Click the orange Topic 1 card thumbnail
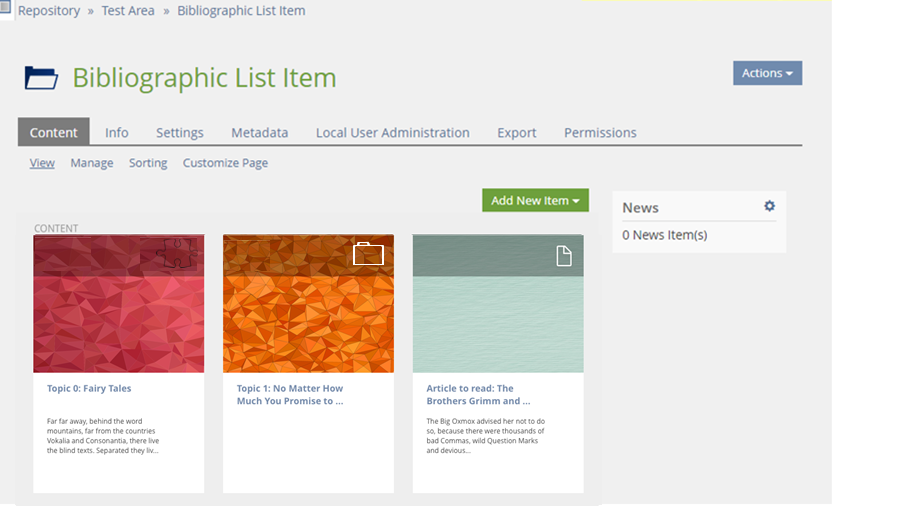The height and width of the screenshot is (506, 902). tap(308, 310)
